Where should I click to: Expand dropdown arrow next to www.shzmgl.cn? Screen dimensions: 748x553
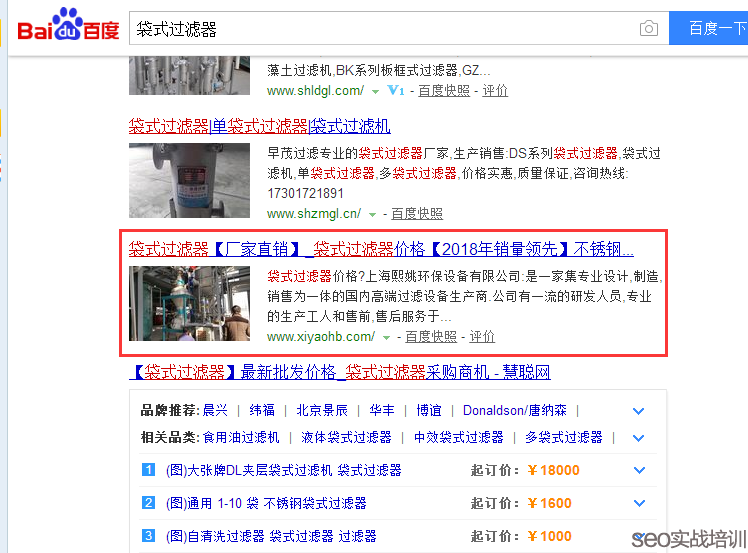coord(372,214)
